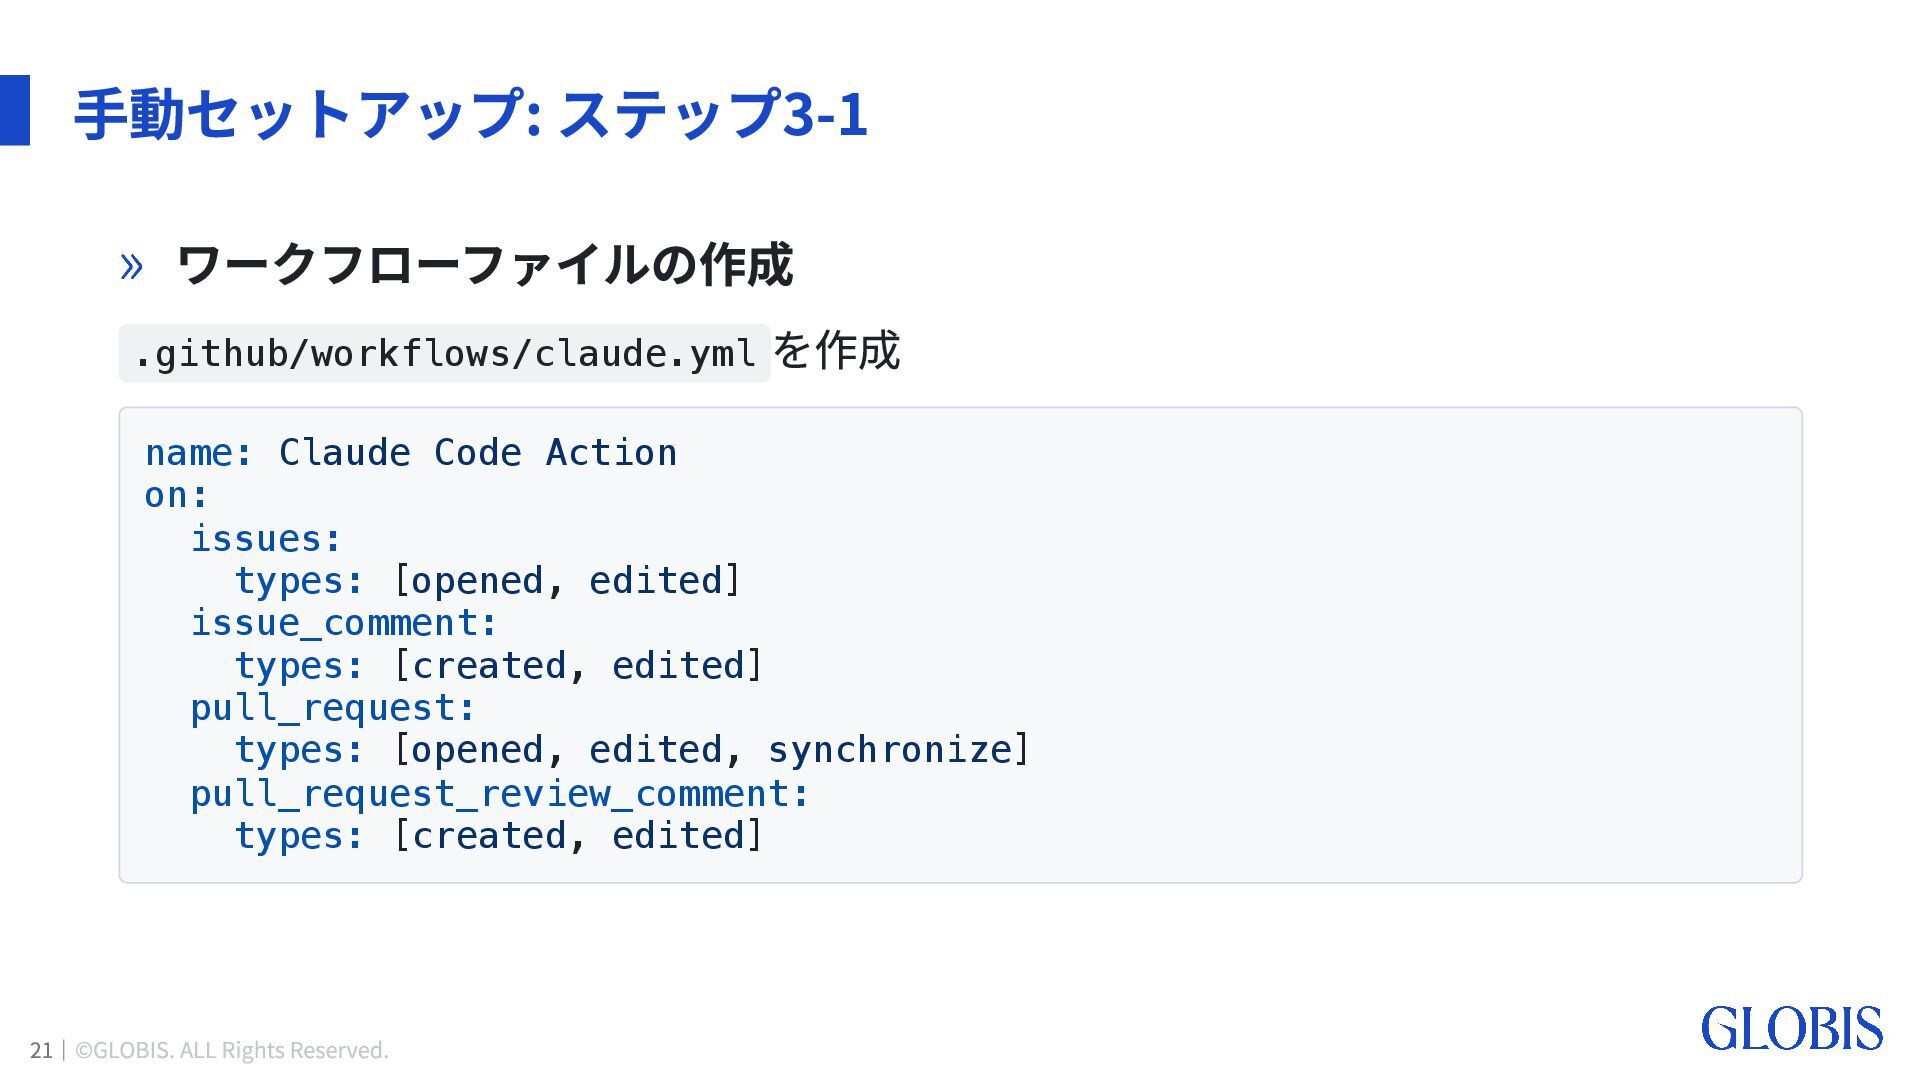Click the double chevron bullet icon
Screen dimensions: 1920x1080
(x=131, y=267)
